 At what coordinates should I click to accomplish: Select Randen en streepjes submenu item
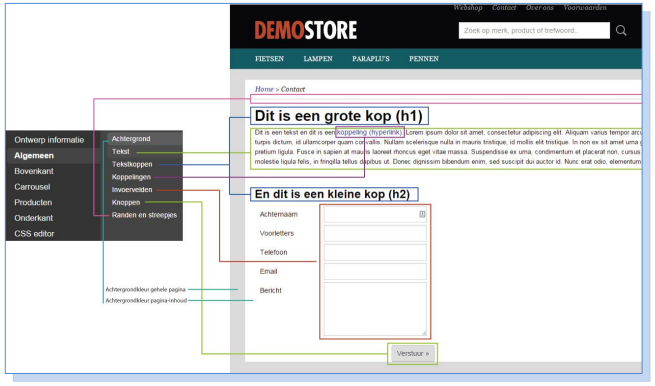click(144, 215)
